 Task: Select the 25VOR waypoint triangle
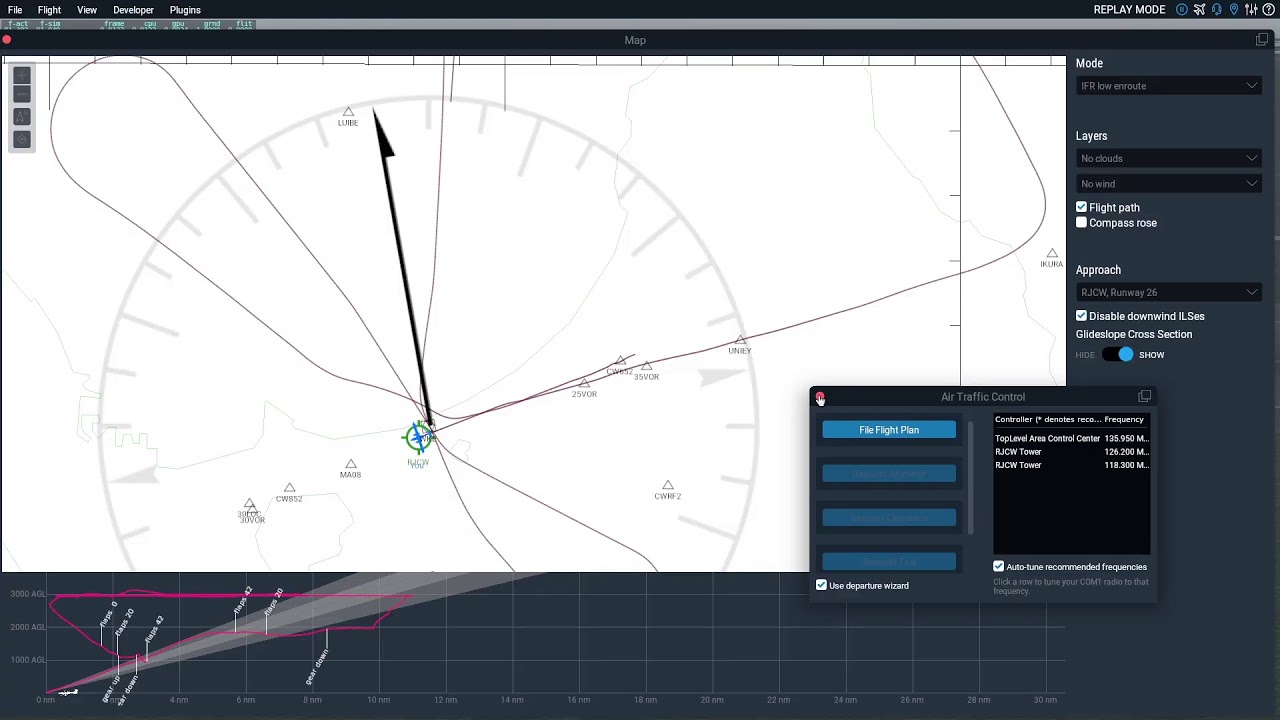pyautogui.click(x=584, y=383)
